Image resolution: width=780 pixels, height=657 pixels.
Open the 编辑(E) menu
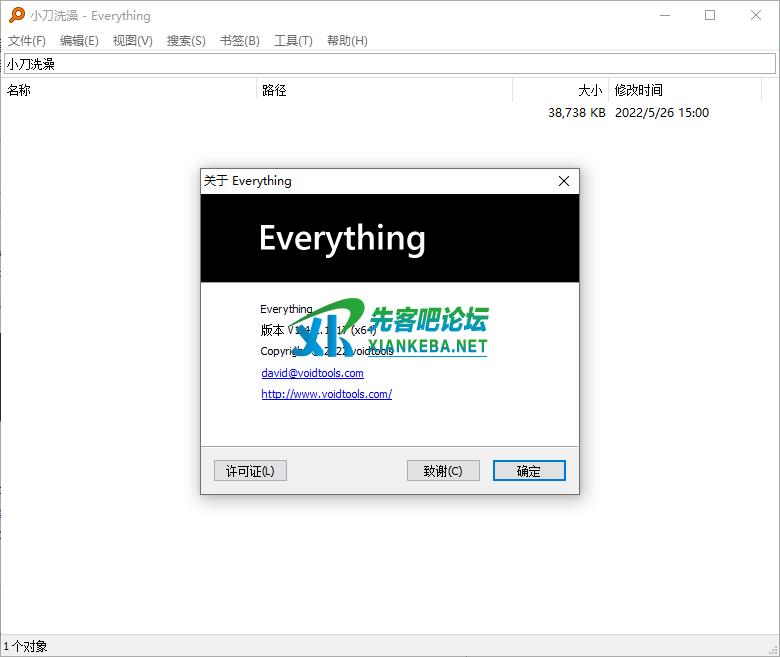[79, 40]
